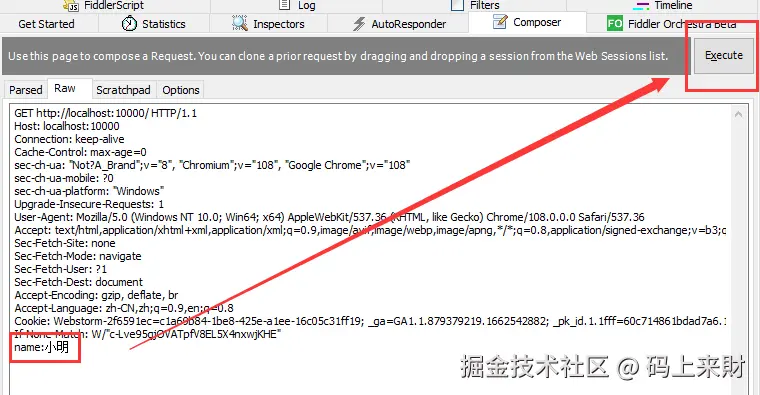Click the scroll up arrow in raw request
The height and width of the screenshot is (395, 760).
pos(738,114)
